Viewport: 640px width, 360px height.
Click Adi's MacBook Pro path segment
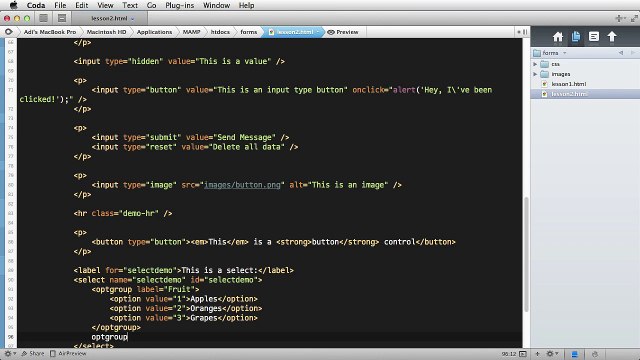(x=50, y=32)
